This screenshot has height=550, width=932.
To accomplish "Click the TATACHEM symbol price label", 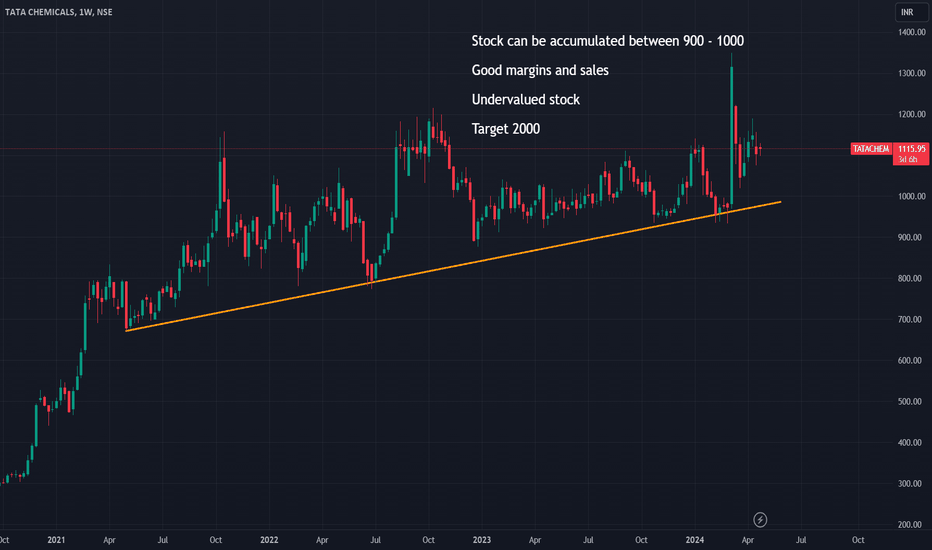I will 871,149.
